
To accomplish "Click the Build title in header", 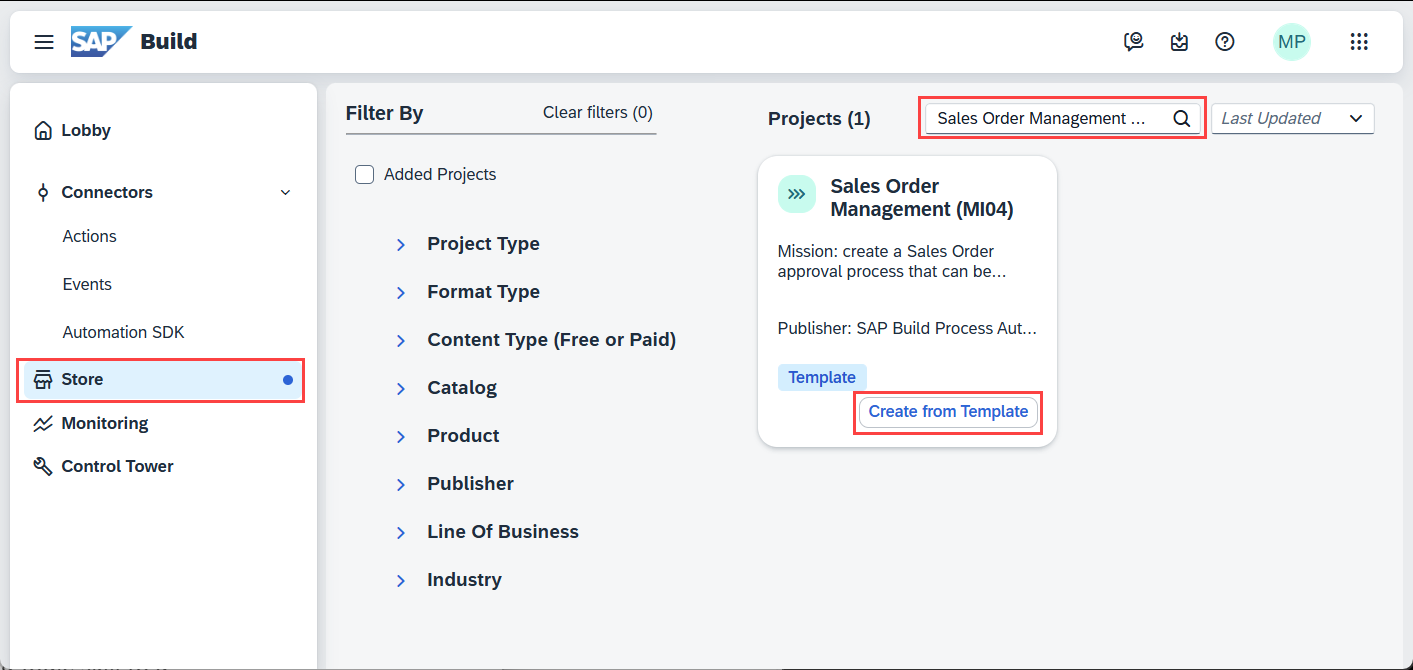I will (169, 42).
